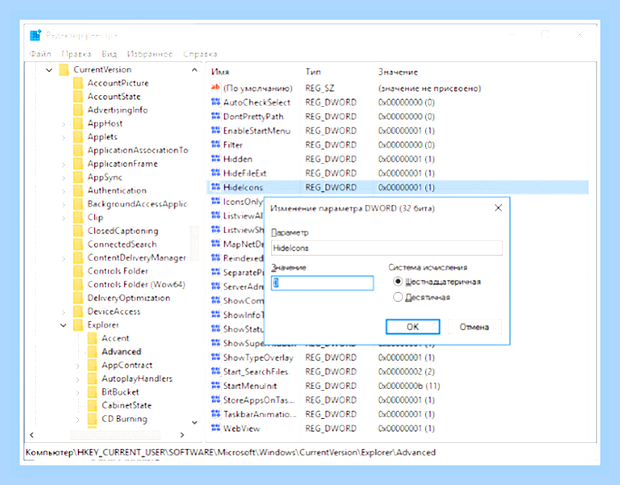Select the Controls Folder (Wow64) key
Viewport: 620px width, 485px height.
click(136, 285)
